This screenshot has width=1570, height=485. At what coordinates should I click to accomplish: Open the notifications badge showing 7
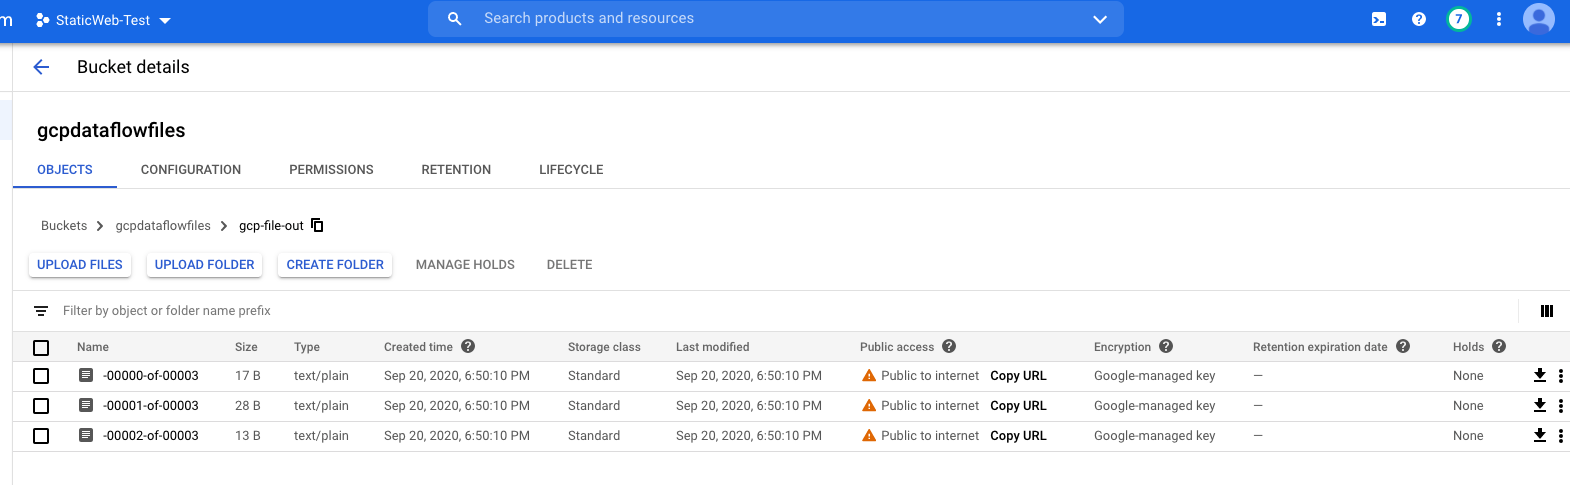pyautogui.click(x=1459, y=19)
